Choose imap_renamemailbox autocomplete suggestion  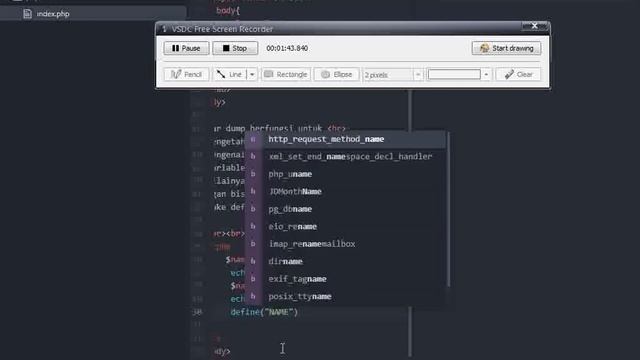coord(345,244)
